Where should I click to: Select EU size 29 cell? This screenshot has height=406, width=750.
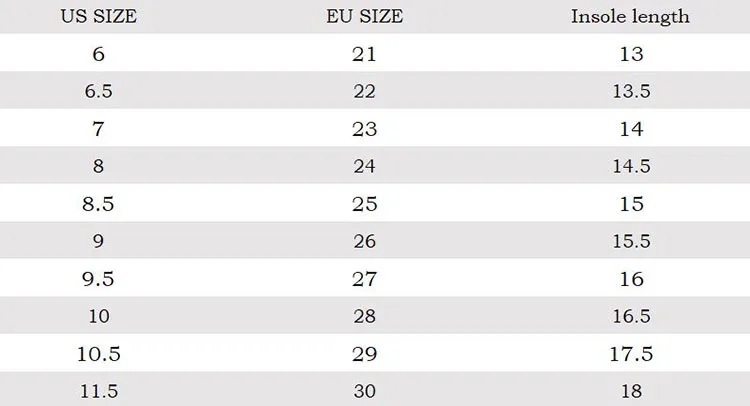coord(364,354)
